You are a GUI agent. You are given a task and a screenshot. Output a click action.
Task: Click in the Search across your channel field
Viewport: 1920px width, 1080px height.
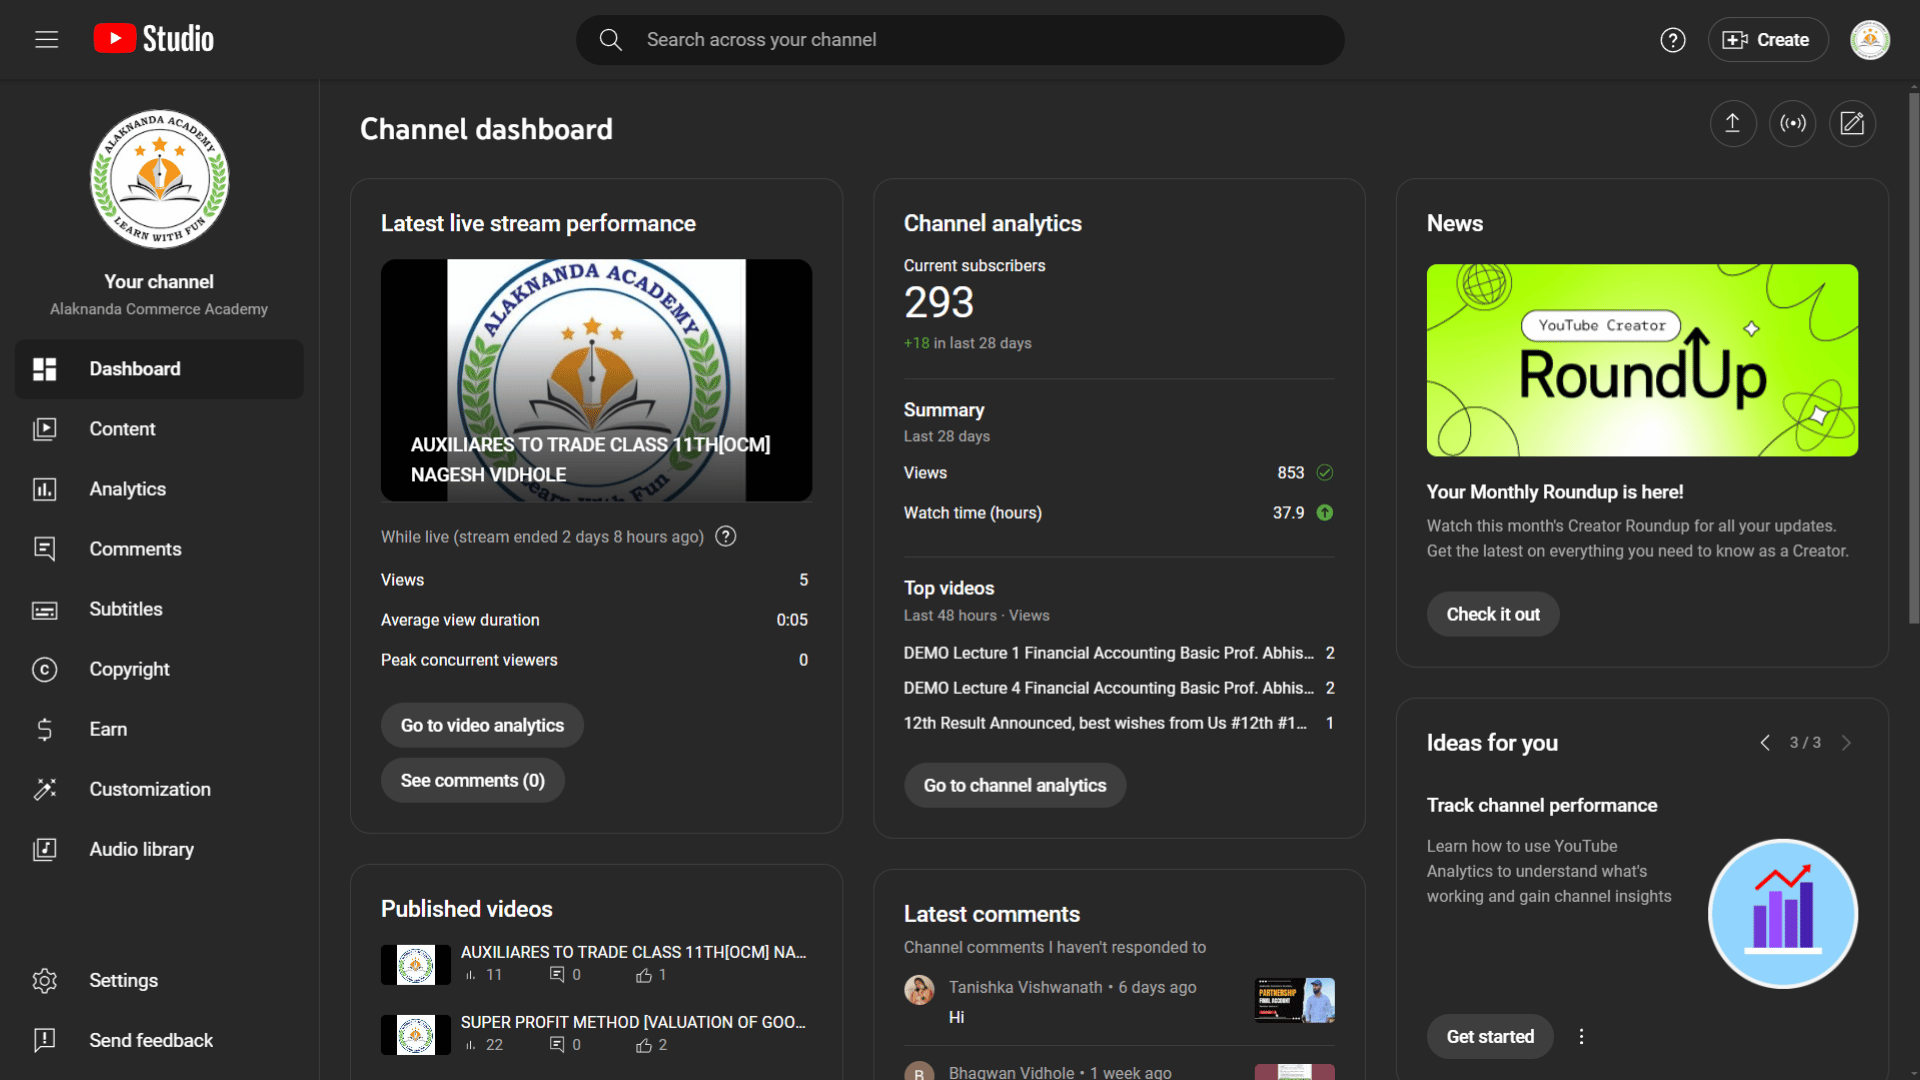[x=960, y=40]
